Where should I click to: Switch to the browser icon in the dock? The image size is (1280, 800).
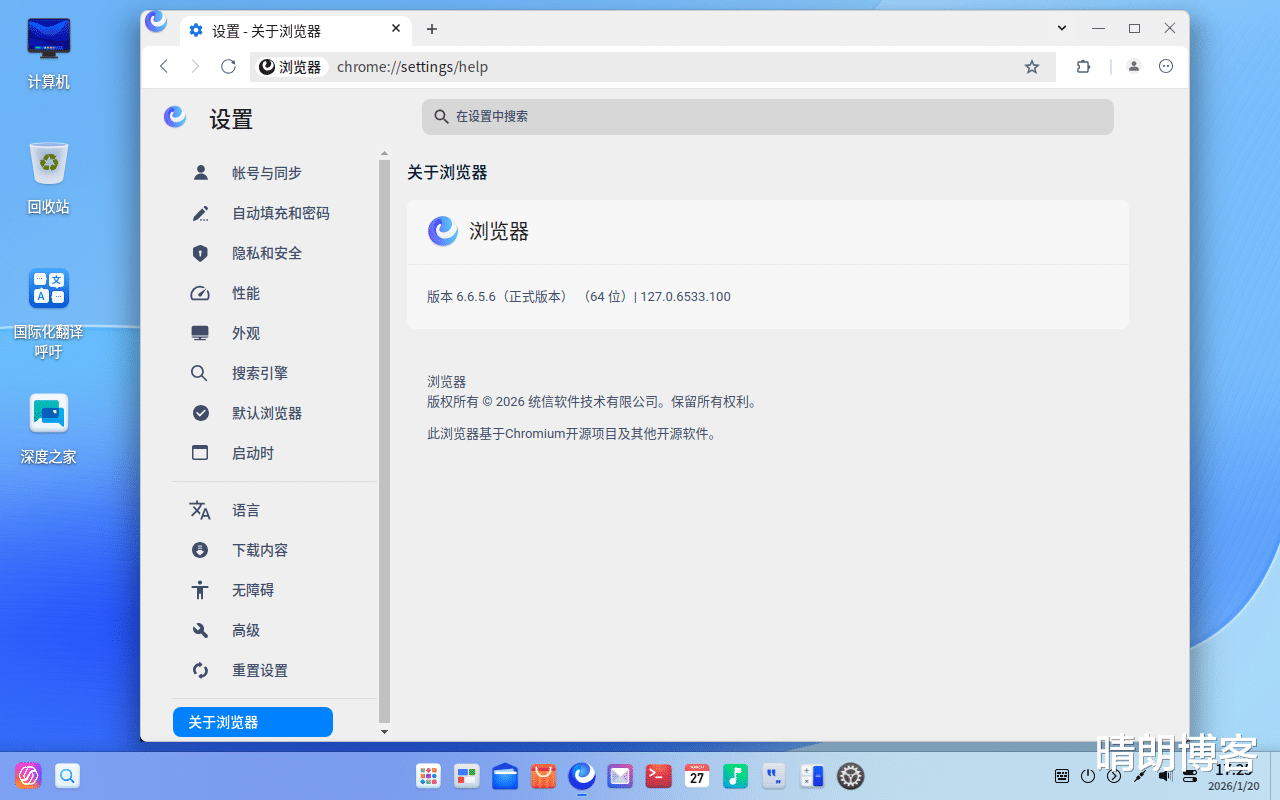pyautogui.click(x=582, y=776)
